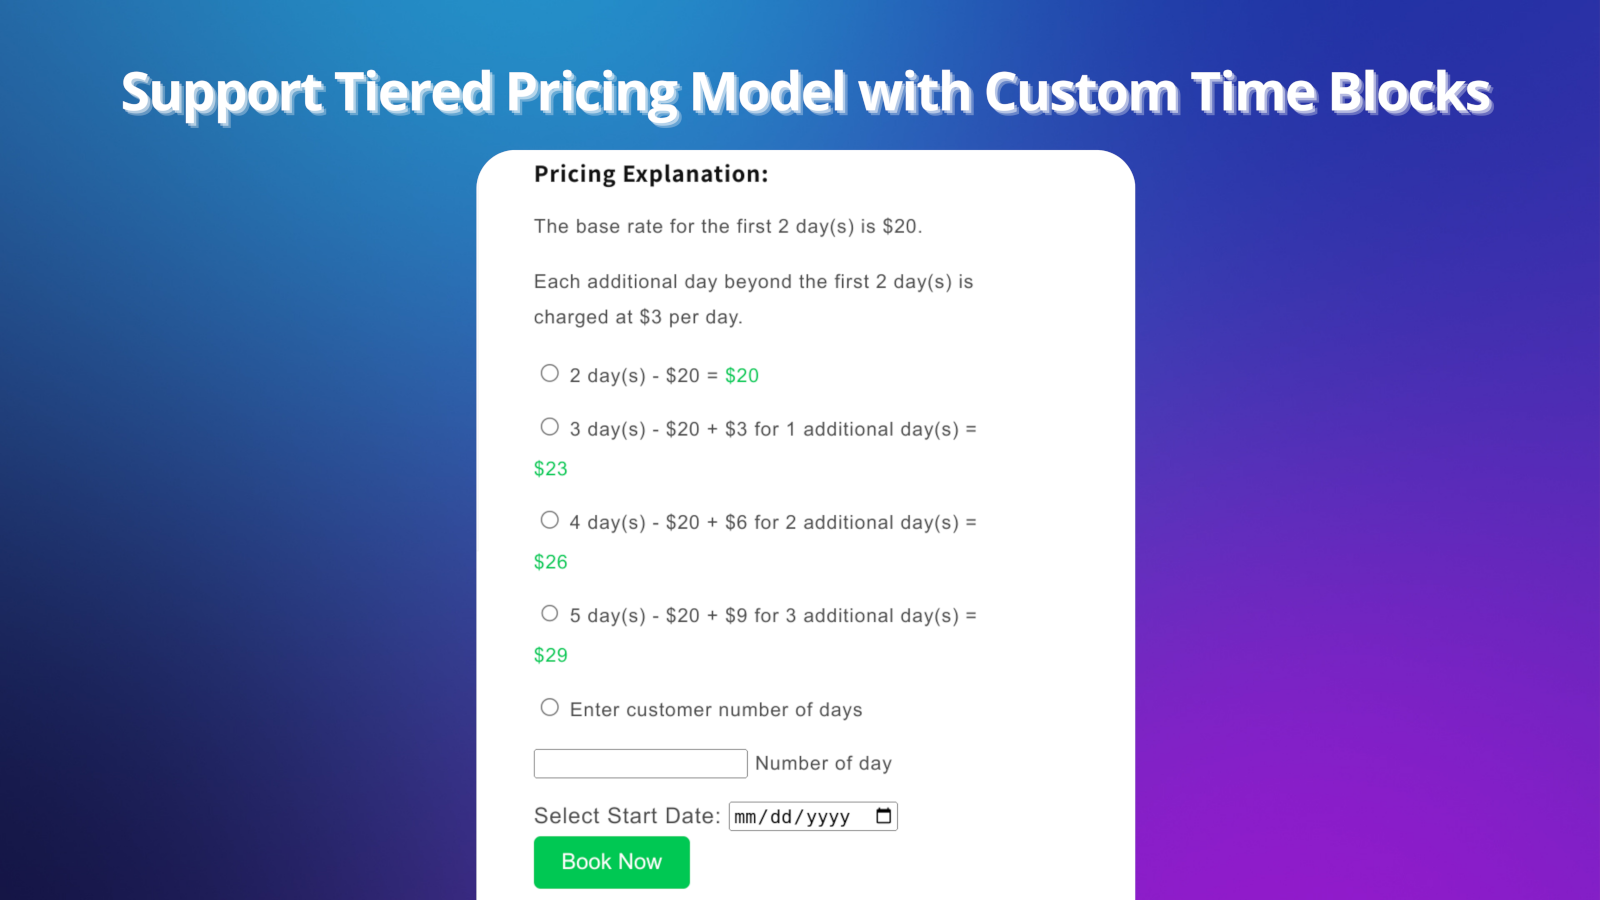
Task: Enable the Enter customer number of days option
Action: [x=549, y=707]
